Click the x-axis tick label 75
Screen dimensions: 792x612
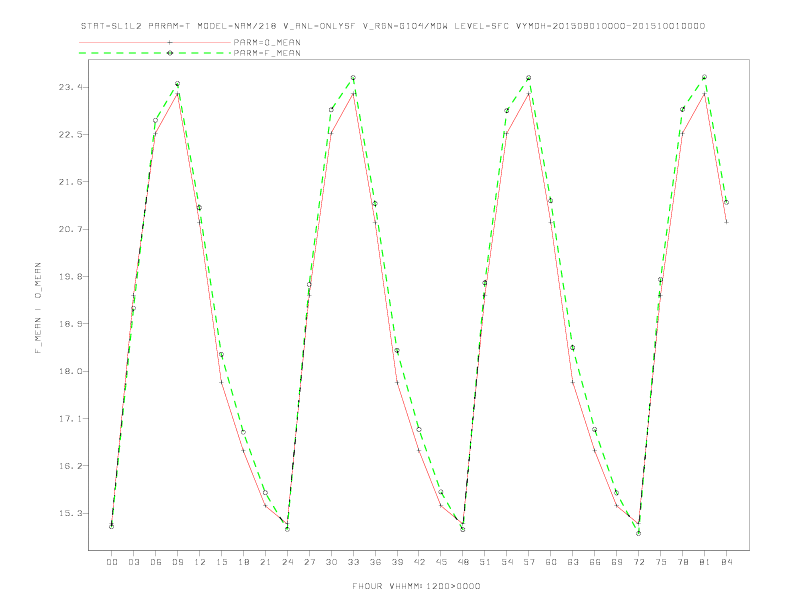[x=661, y=562]
